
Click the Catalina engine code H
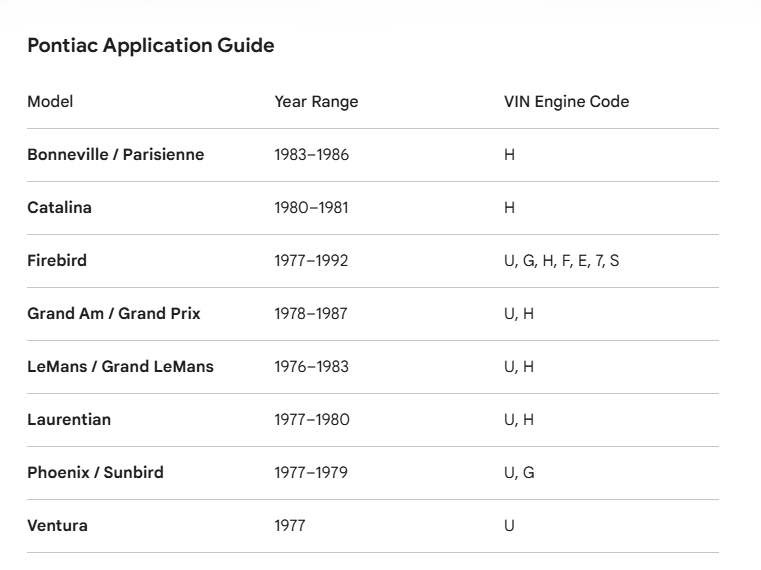[509, 207]
